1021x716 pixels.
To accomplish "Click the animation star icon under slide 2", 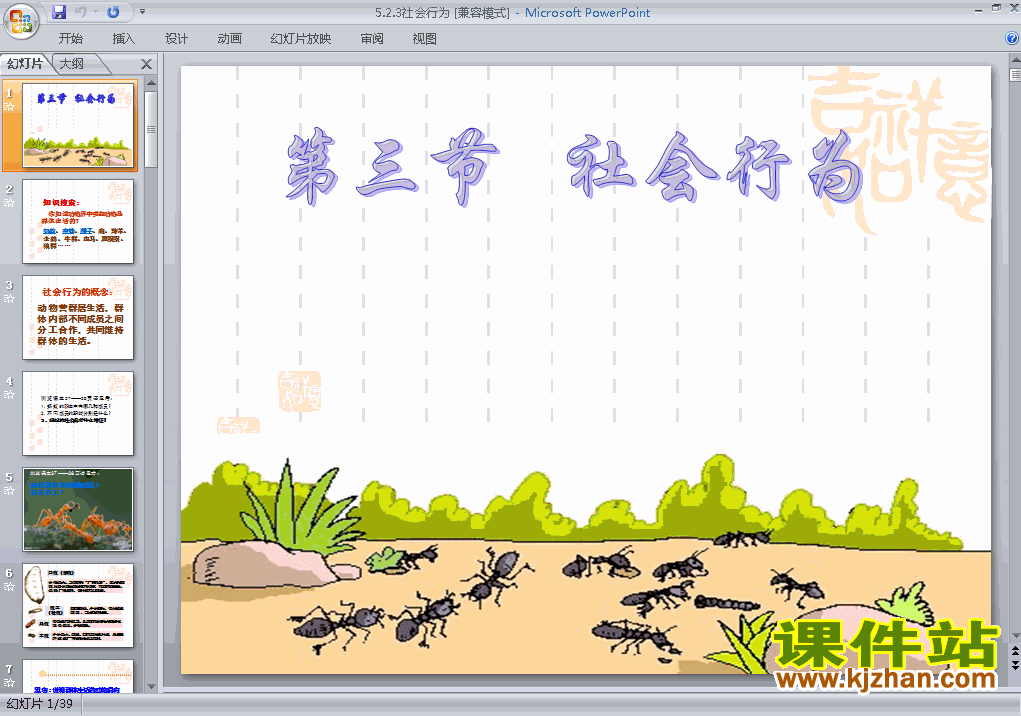I will (9, 202).
